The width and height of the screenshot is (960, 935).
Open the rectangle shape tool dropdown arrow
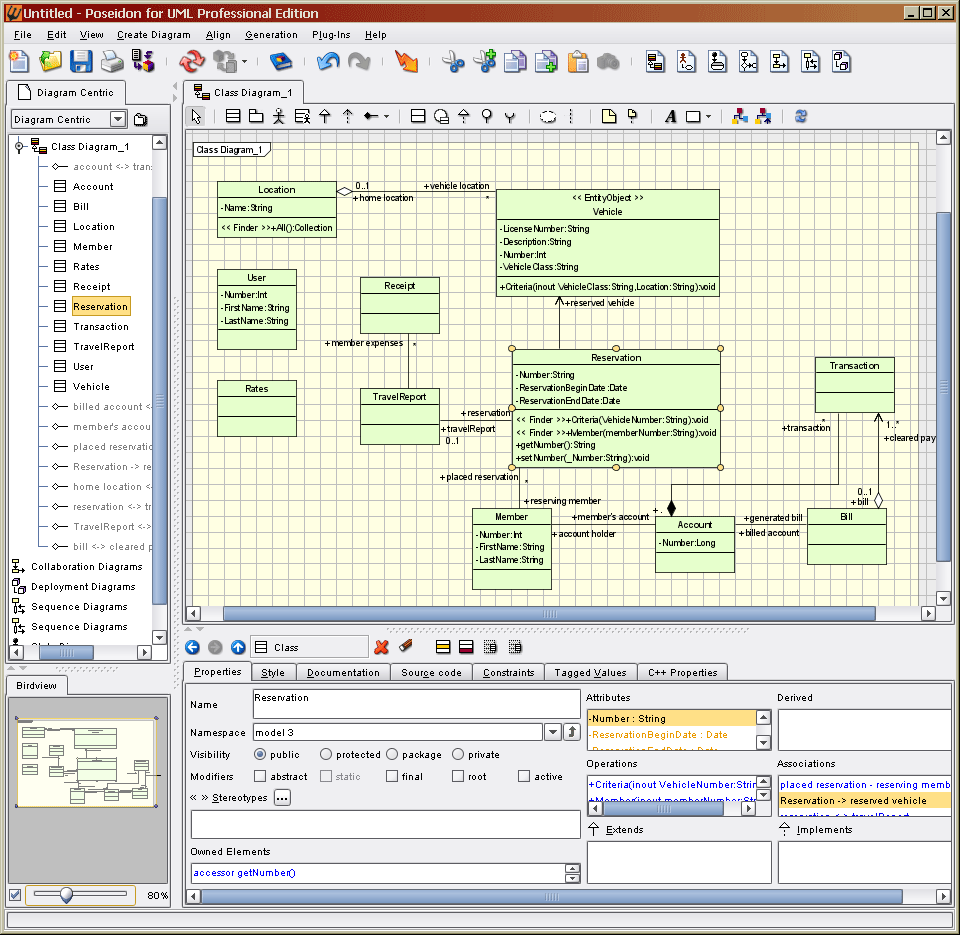708,116
